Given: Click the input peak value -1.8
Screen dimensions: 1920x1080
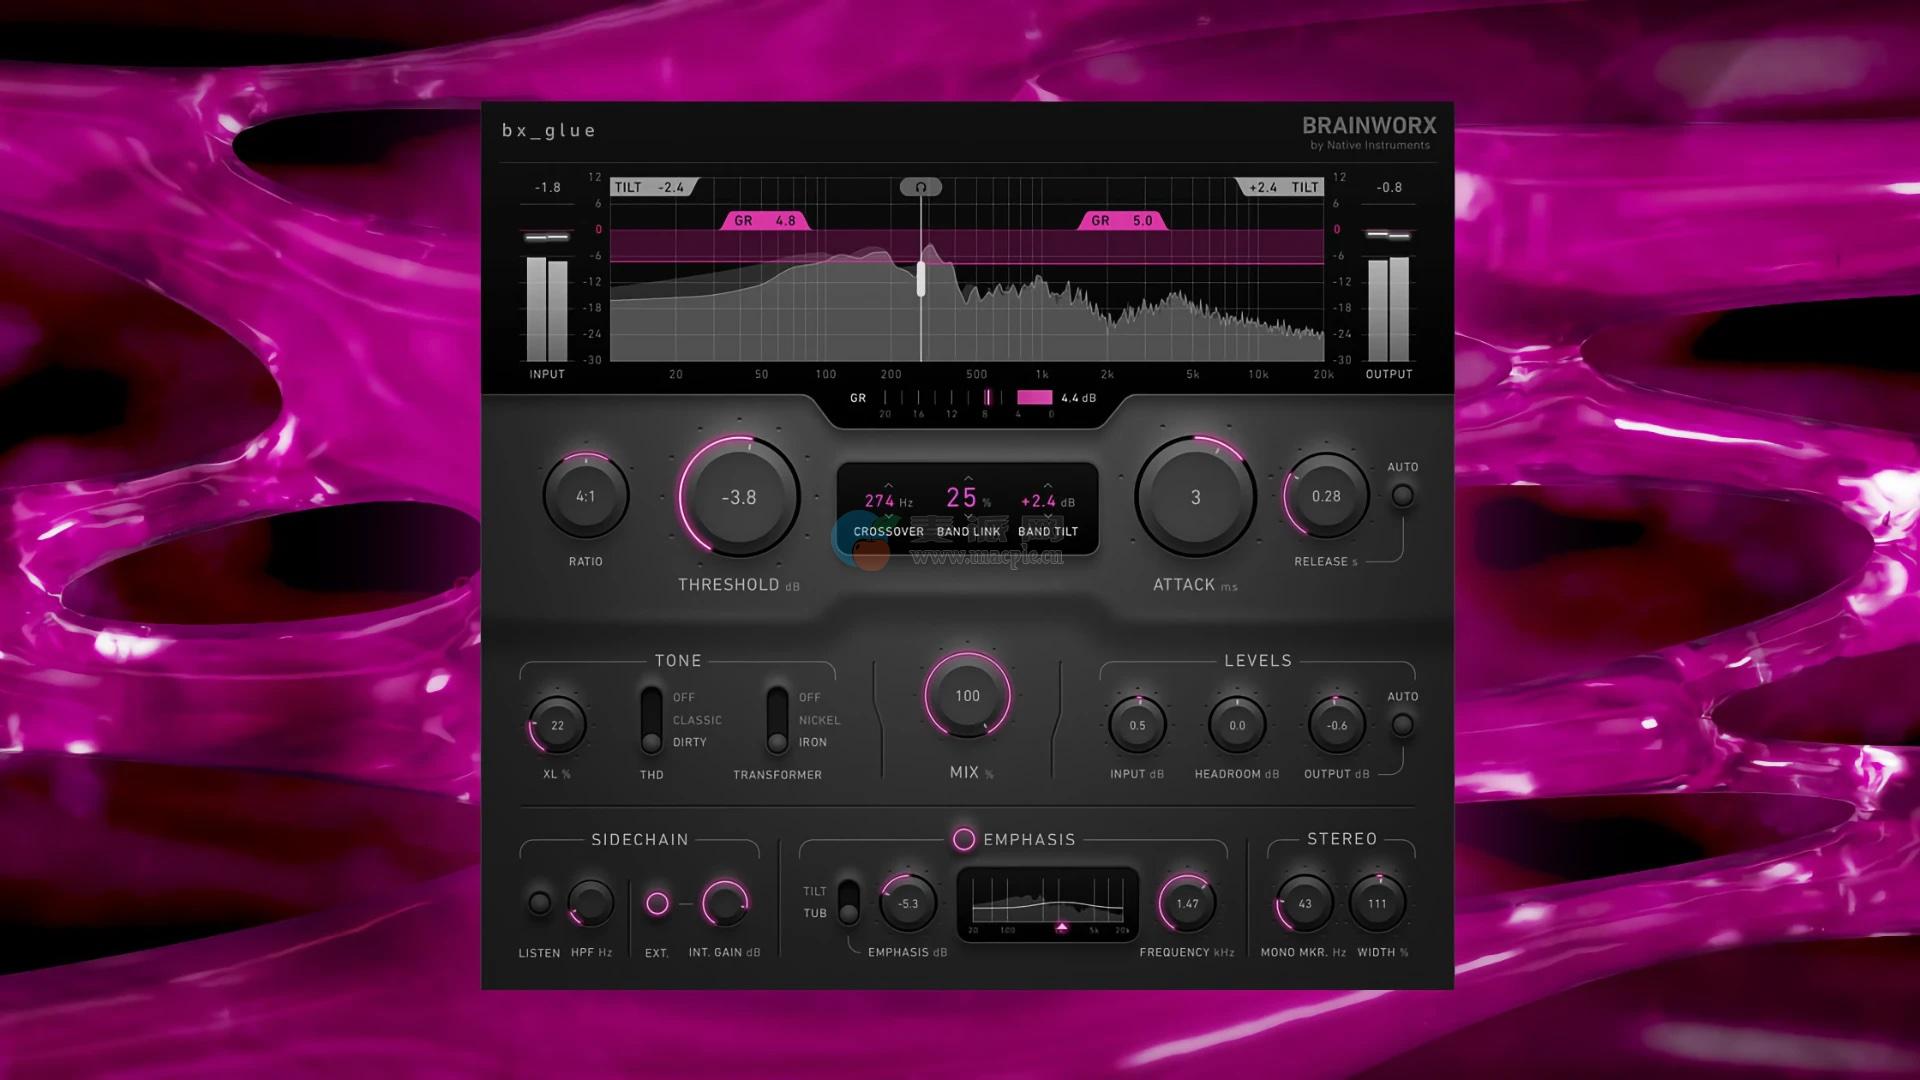Looking at the screenshot, I should 547,187.
